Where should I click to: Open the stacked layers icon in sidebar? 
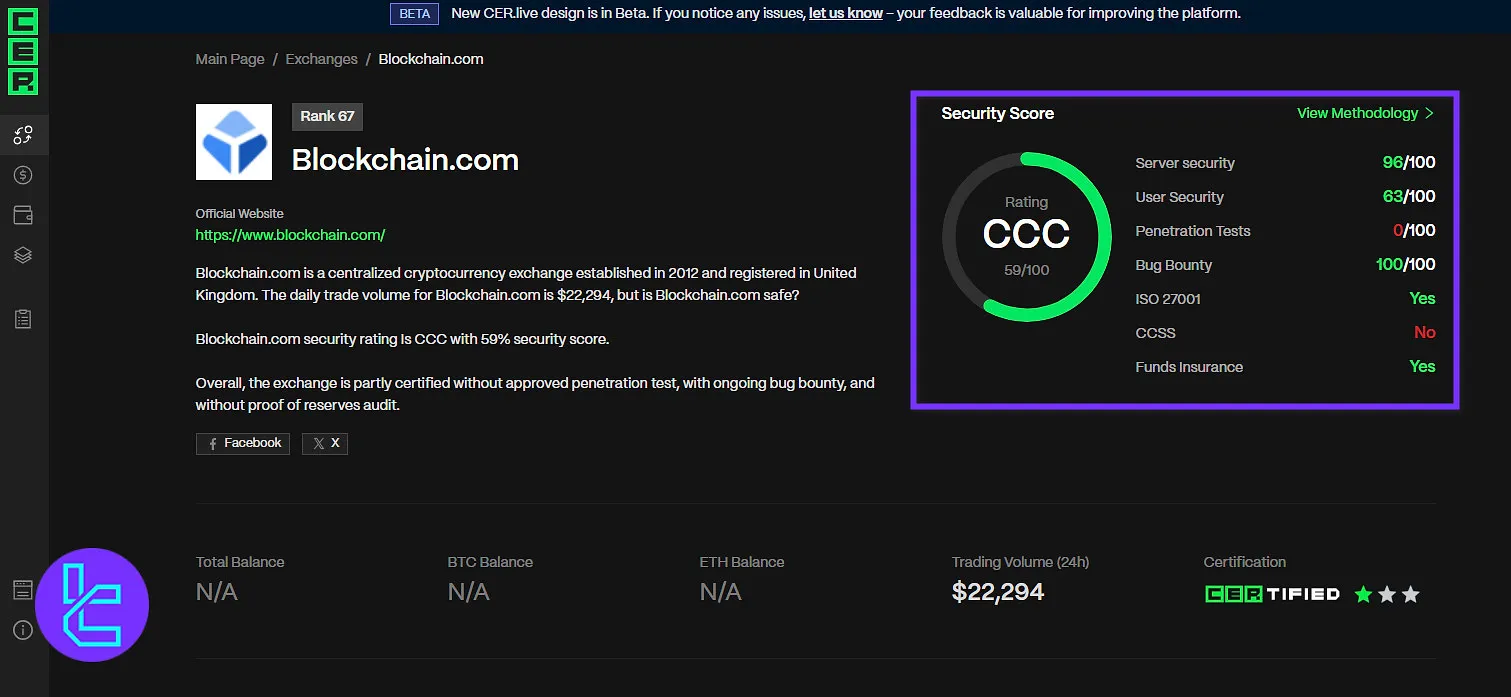(x=23, y=255)
